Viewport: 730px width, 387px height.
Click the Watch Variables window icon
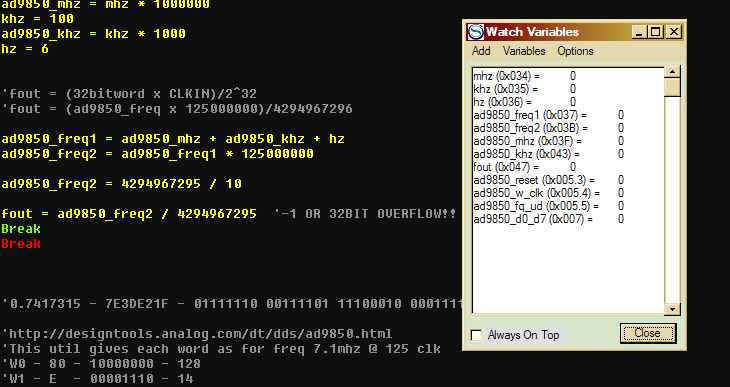pos(476,32)
